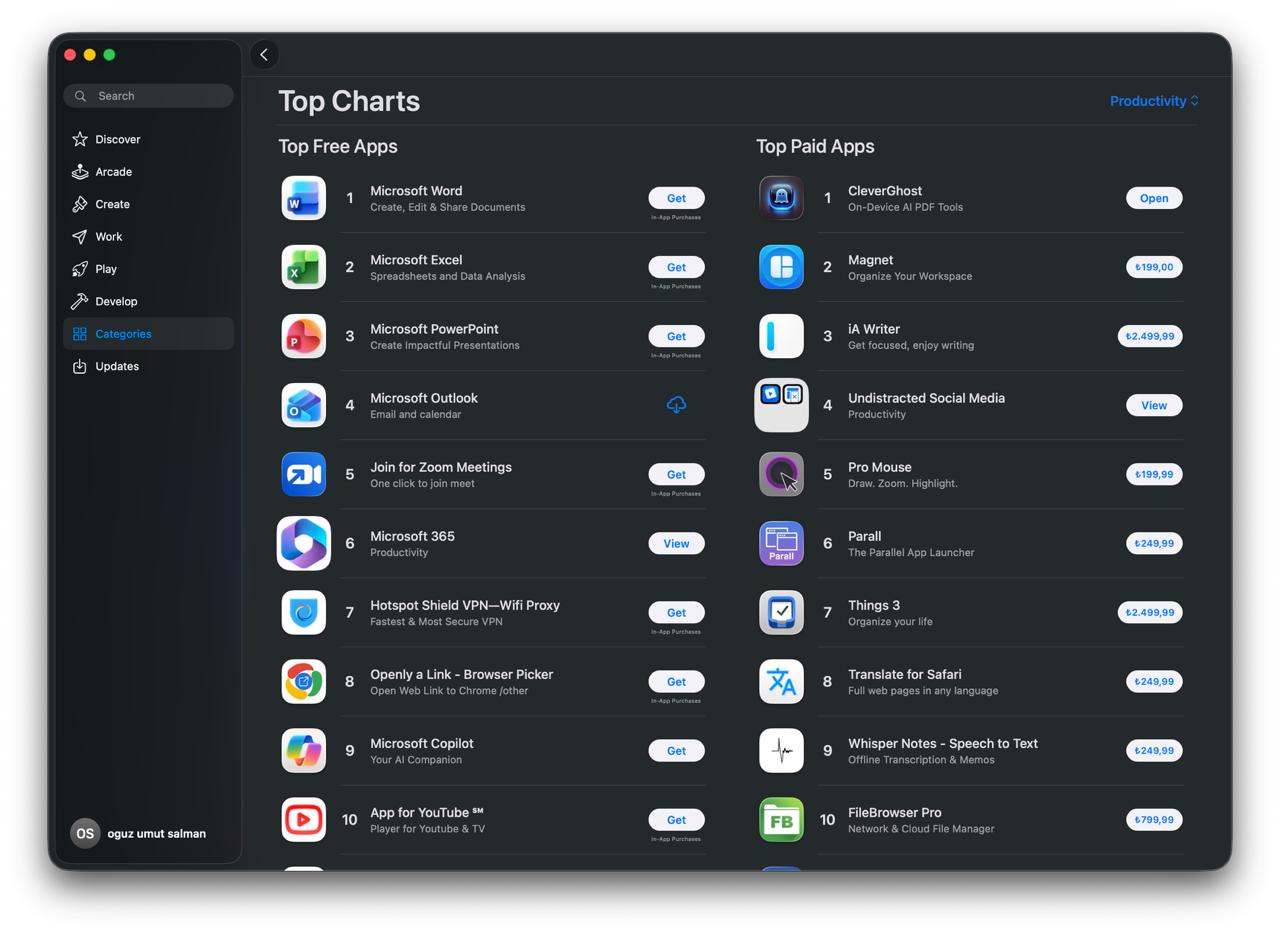Click the Things 3 app icon

coord(781,612)
